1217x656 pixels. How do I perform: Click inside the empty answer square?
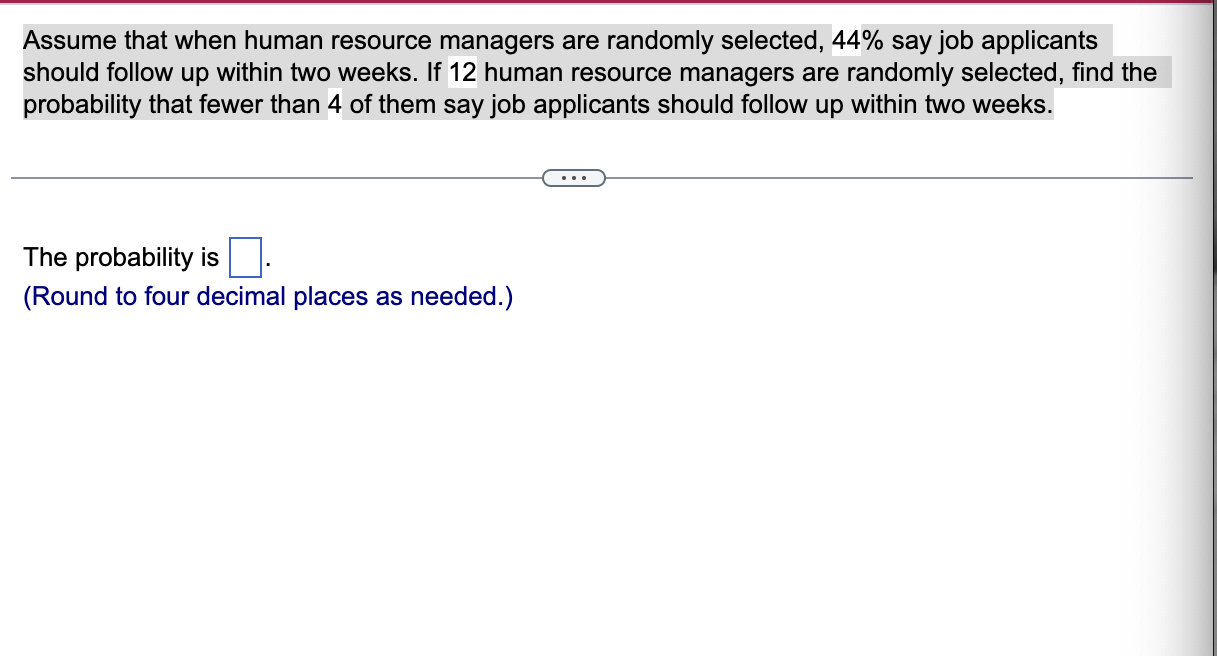coord(243,257)
